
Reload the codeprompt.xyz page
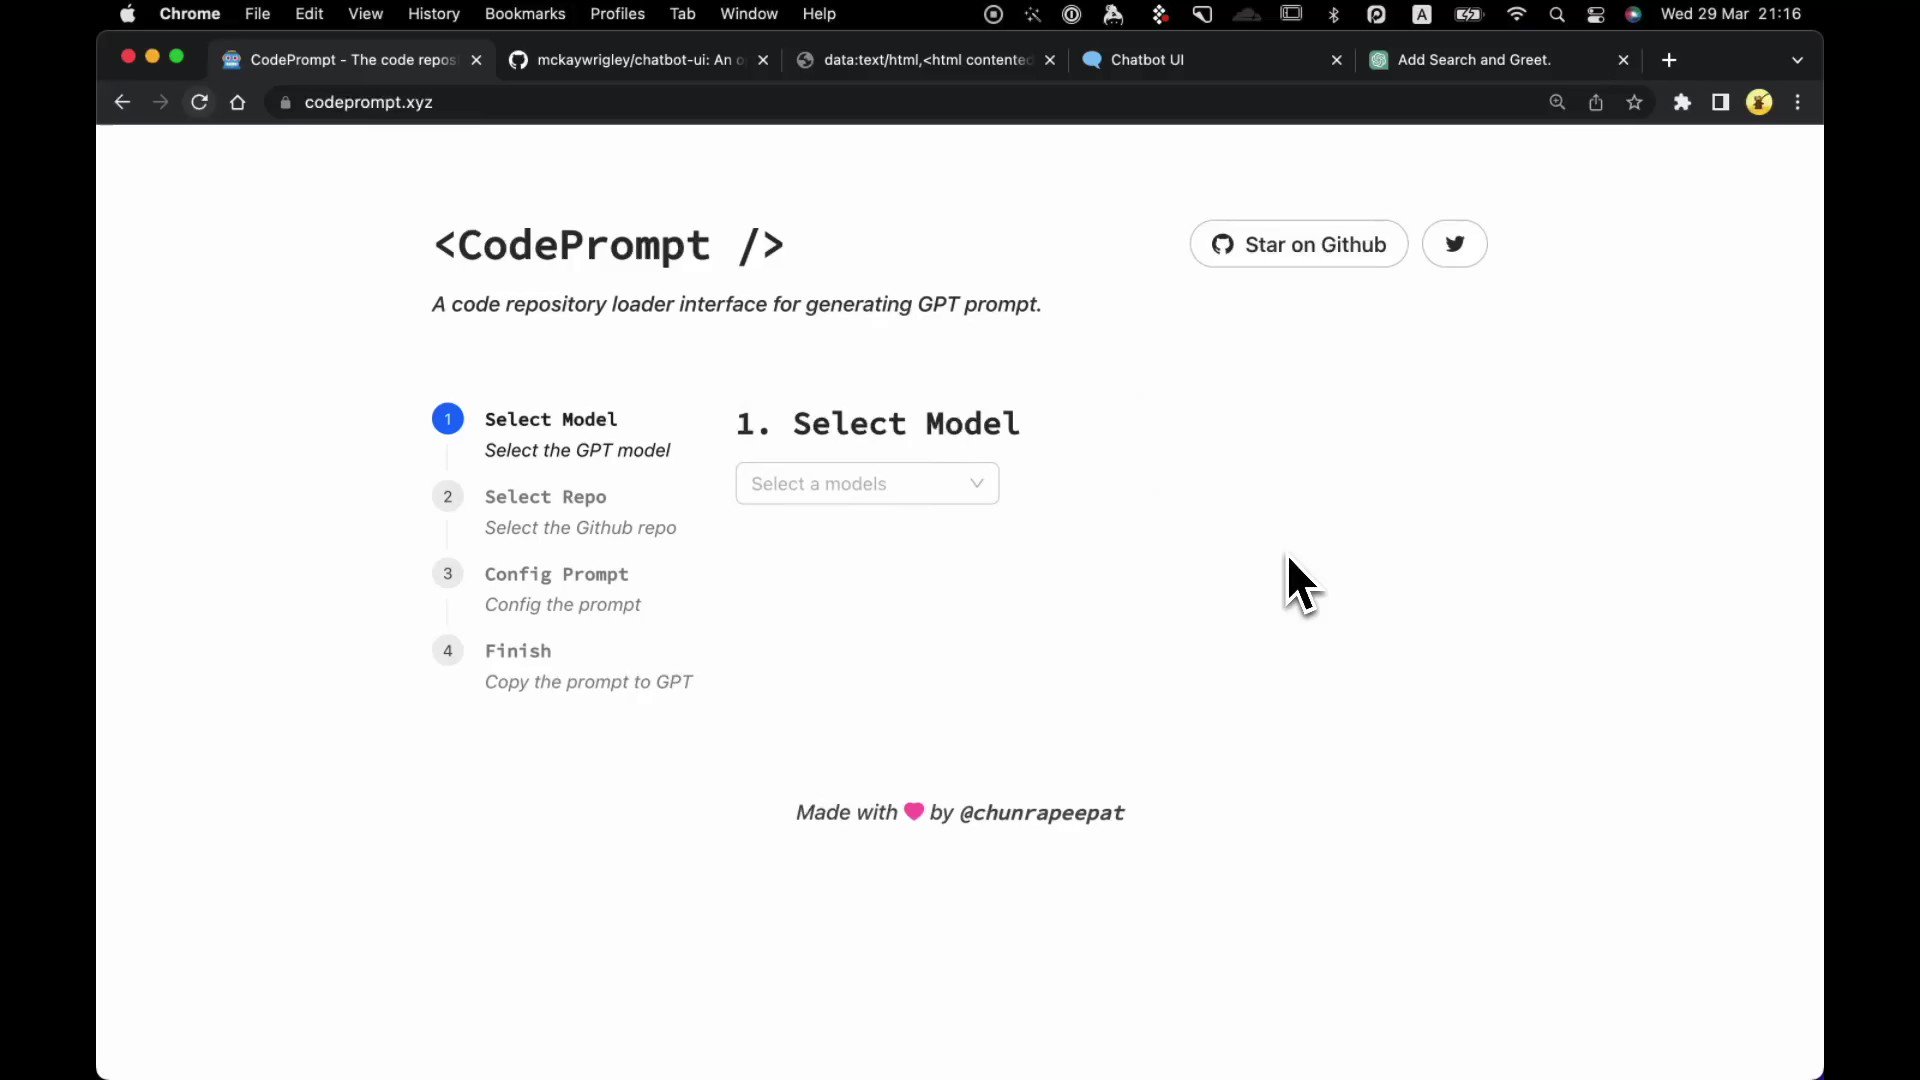[x=199, y=102]
